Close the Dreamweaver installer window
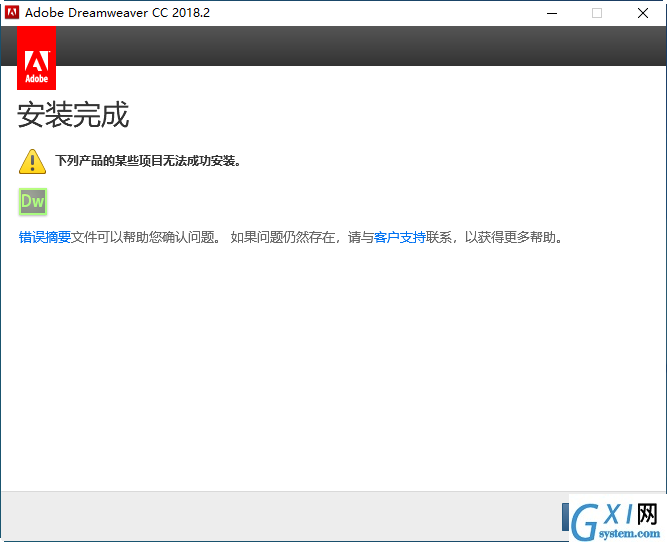The height and width of the screenshot is (542, 667). [x=643, y=13]
